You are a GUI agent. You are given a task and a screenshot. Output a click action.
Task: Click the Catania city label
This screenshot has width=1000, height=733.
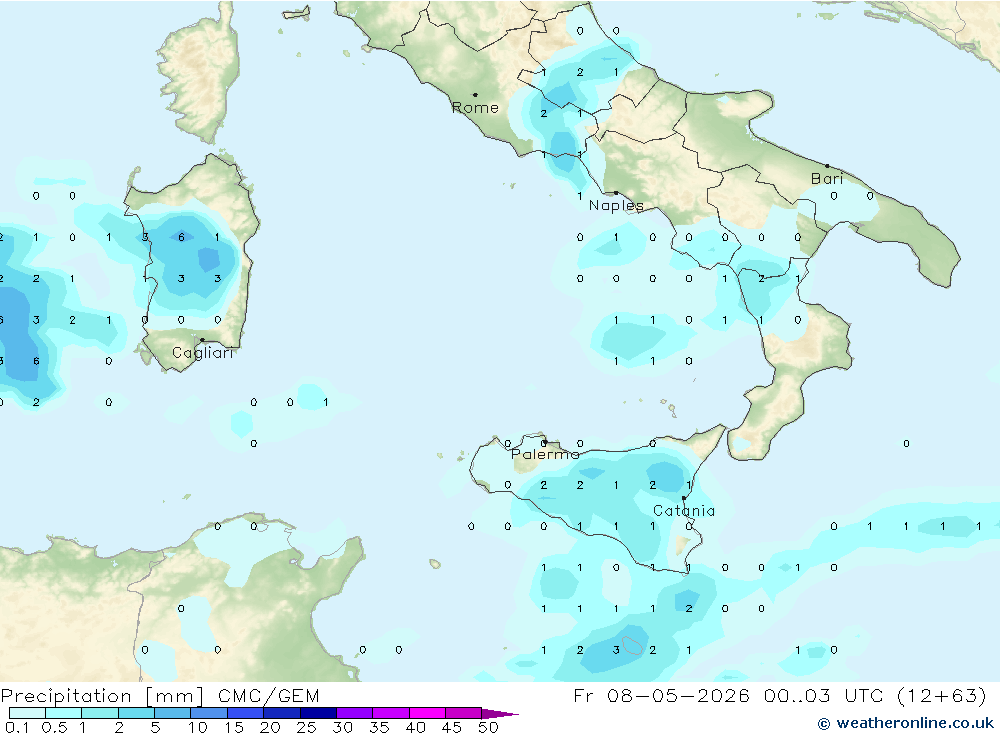point(684,511)
